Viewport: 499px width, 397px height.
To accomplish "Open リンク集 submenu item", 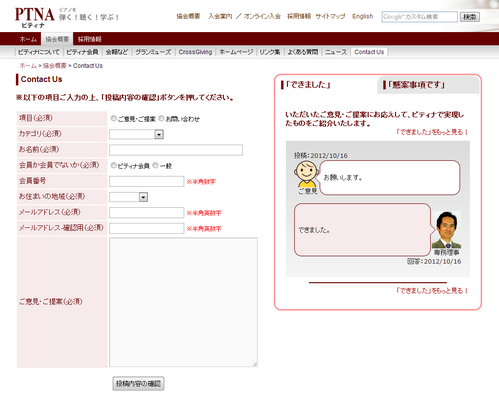I will [x=270, y=52].
